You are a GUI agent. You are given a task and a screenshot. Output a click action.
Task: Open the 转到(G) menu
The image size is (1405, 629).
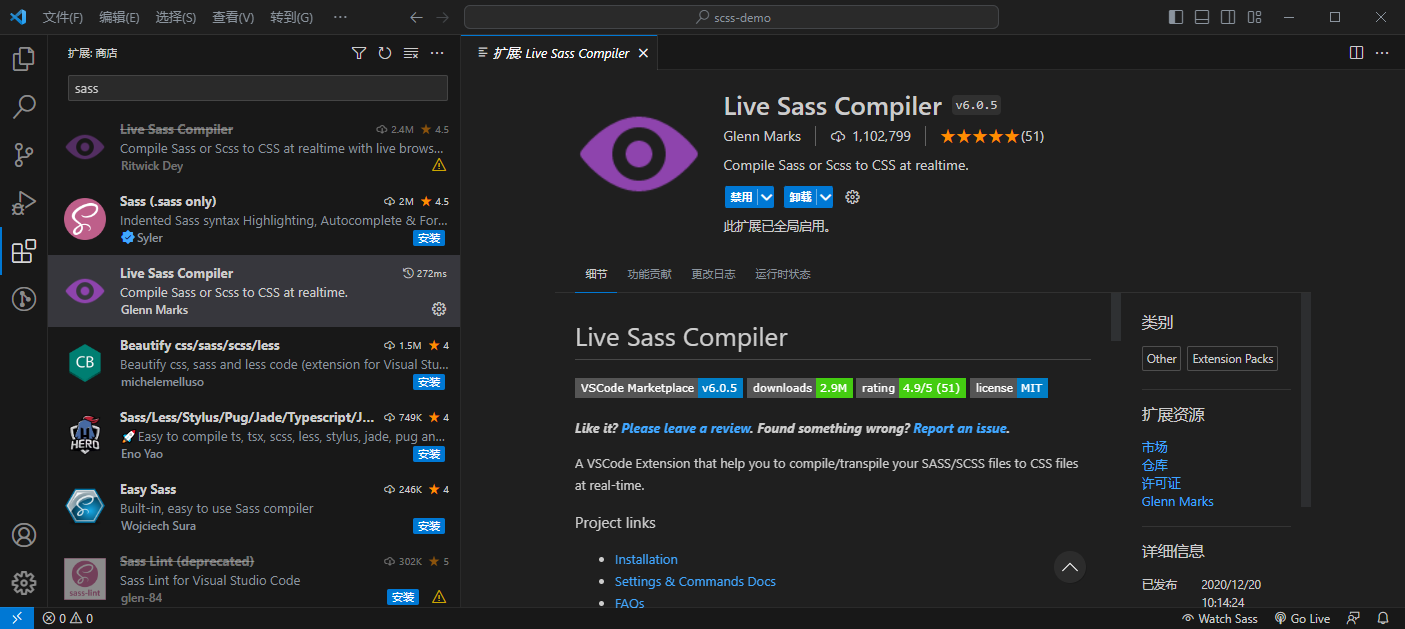[291, 17]
